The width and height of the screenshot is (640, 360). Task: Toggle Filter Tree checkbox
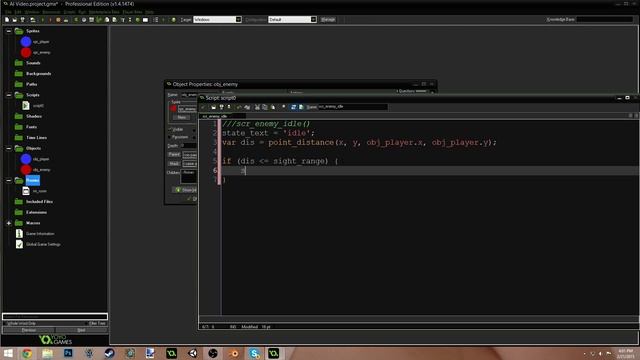pos(87,323)
